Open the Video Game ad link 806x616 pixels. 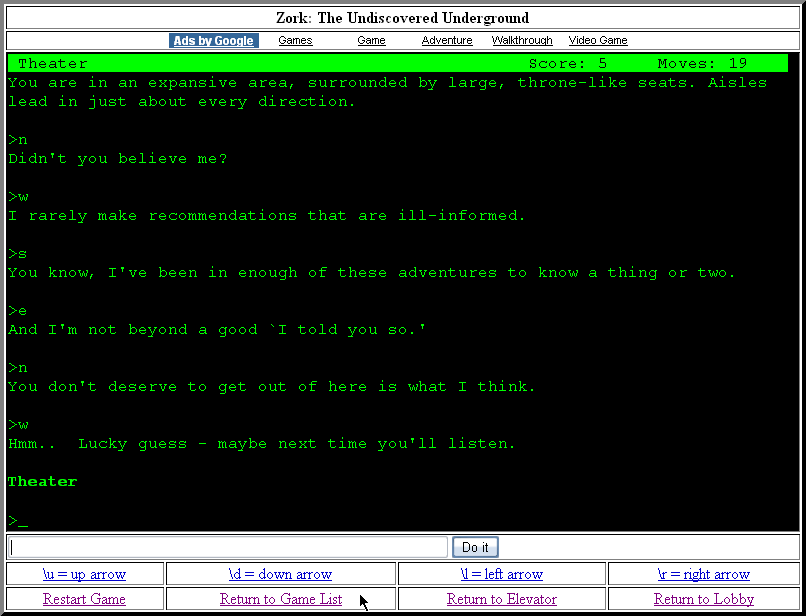coord(598,41)
